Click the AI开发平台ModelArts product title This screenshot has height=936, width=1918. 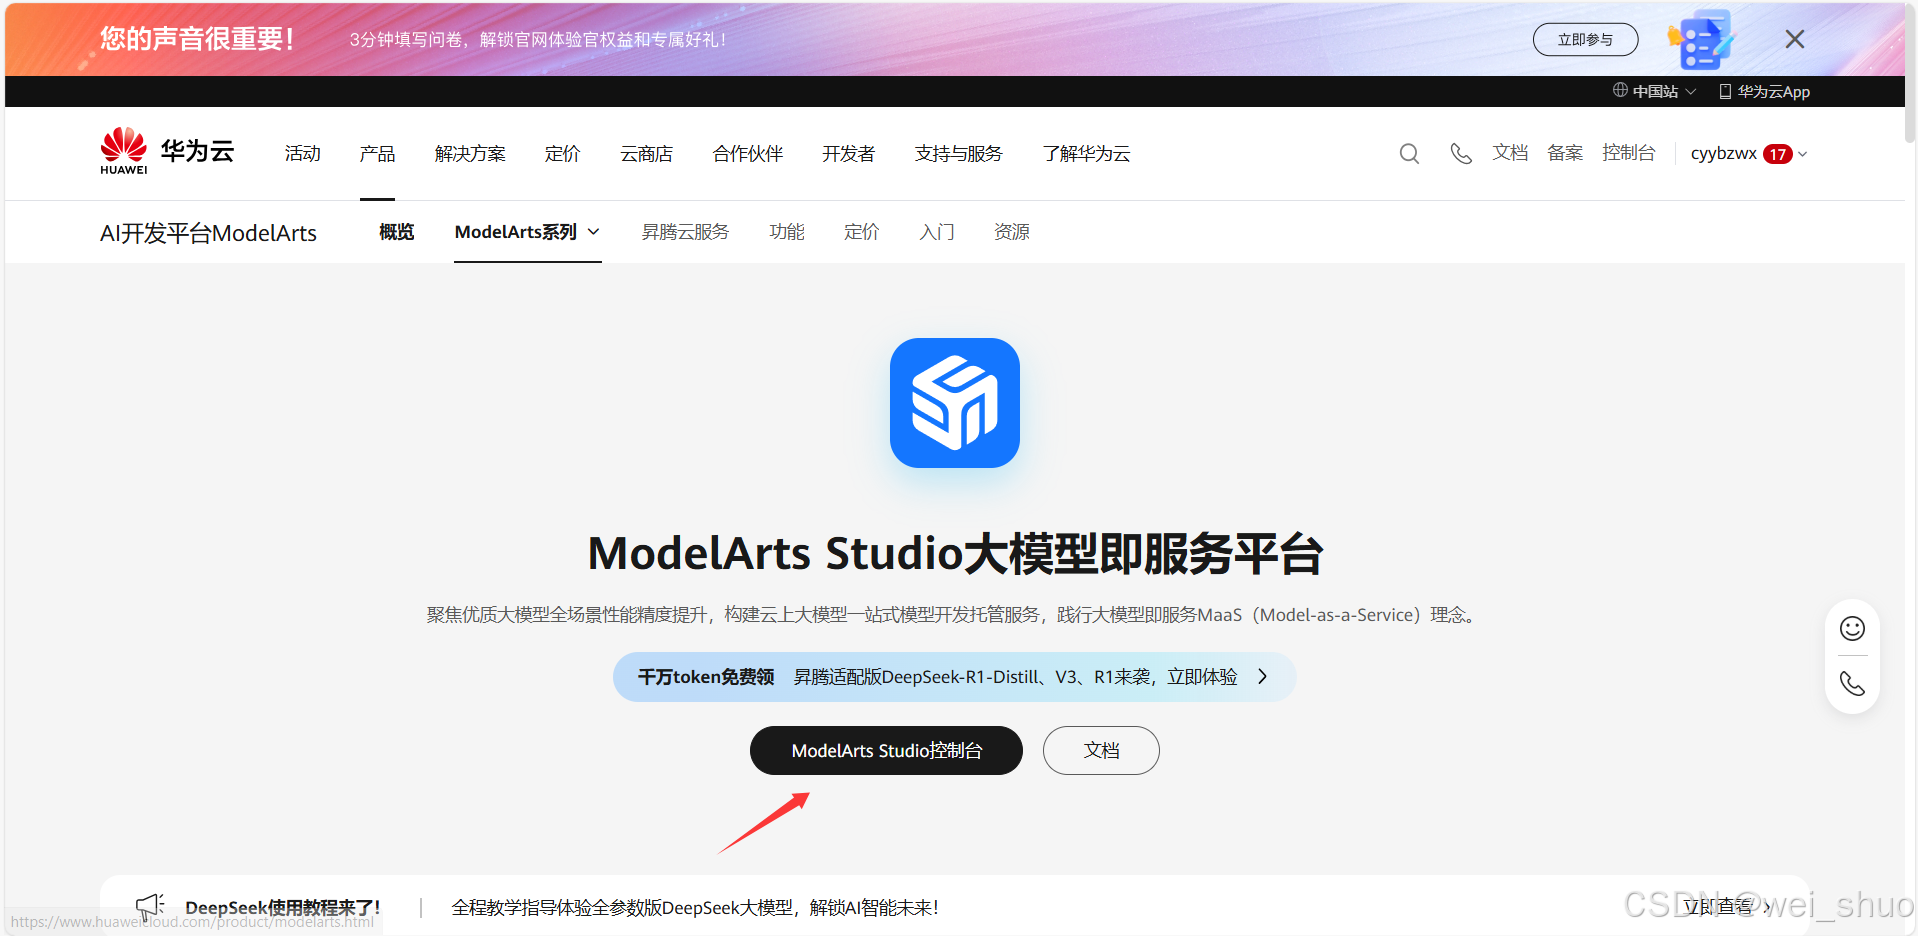click(208, 233)
